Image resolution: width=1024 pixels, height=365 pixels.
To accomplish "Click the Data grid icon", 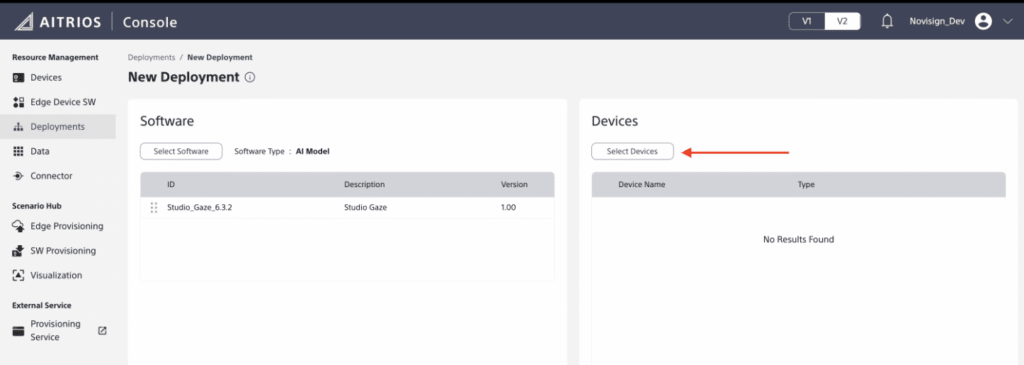I will coord(18,151).
